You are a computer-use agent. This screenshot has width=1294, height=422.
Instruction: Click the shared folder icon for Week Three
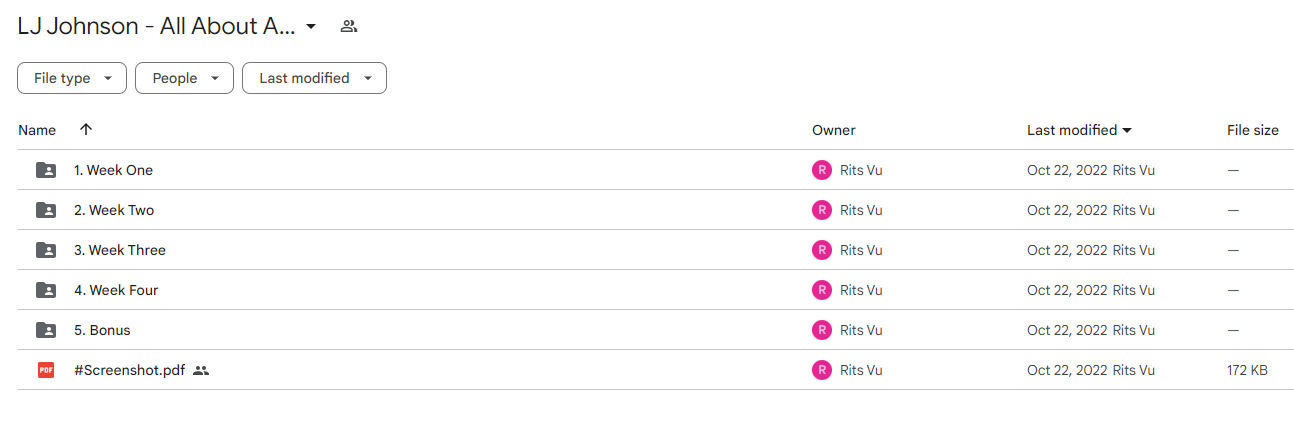[46, 250]
